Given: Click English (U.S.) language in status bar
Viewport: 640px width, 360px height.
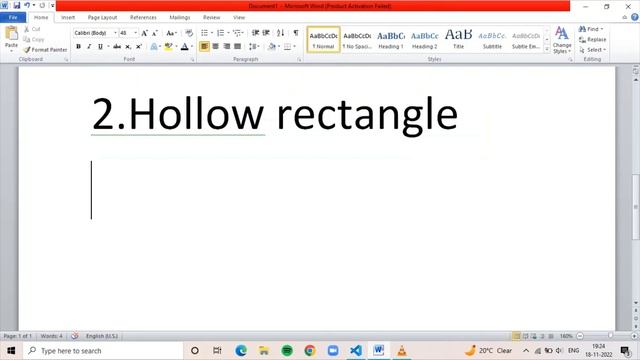Looking at the screenshot, I should [102, 336].
